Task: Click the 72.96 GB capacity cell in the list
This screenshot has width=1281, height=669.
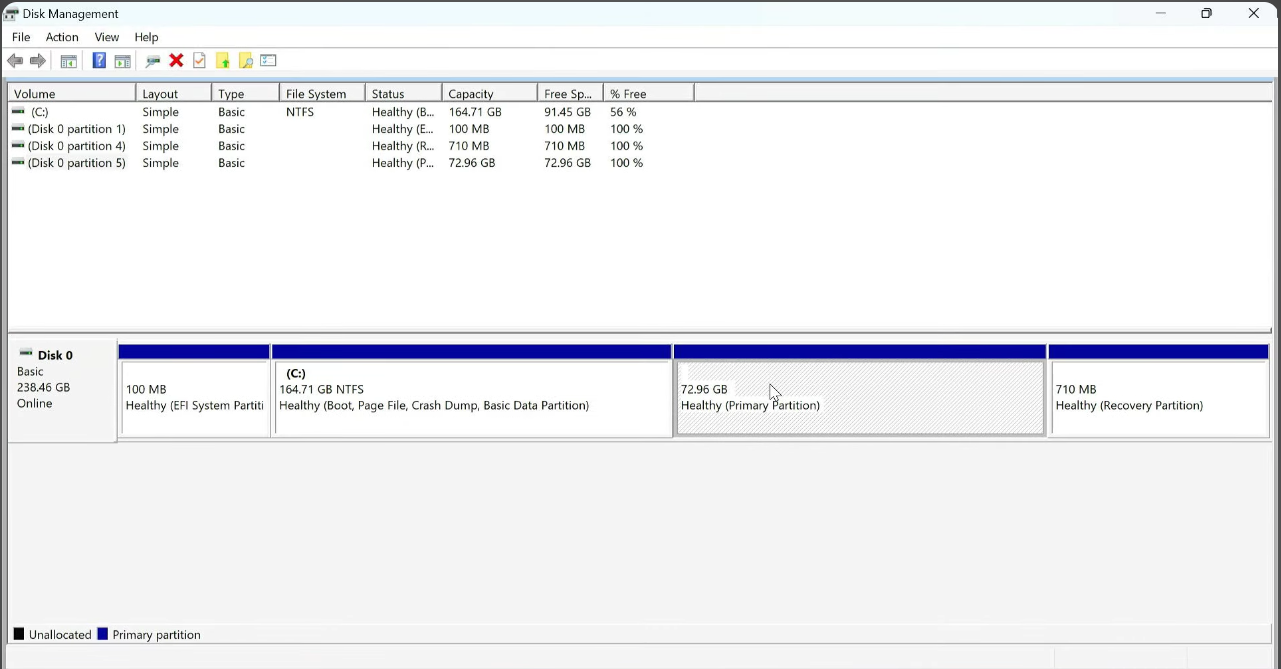Action: [x=472, y=163]
